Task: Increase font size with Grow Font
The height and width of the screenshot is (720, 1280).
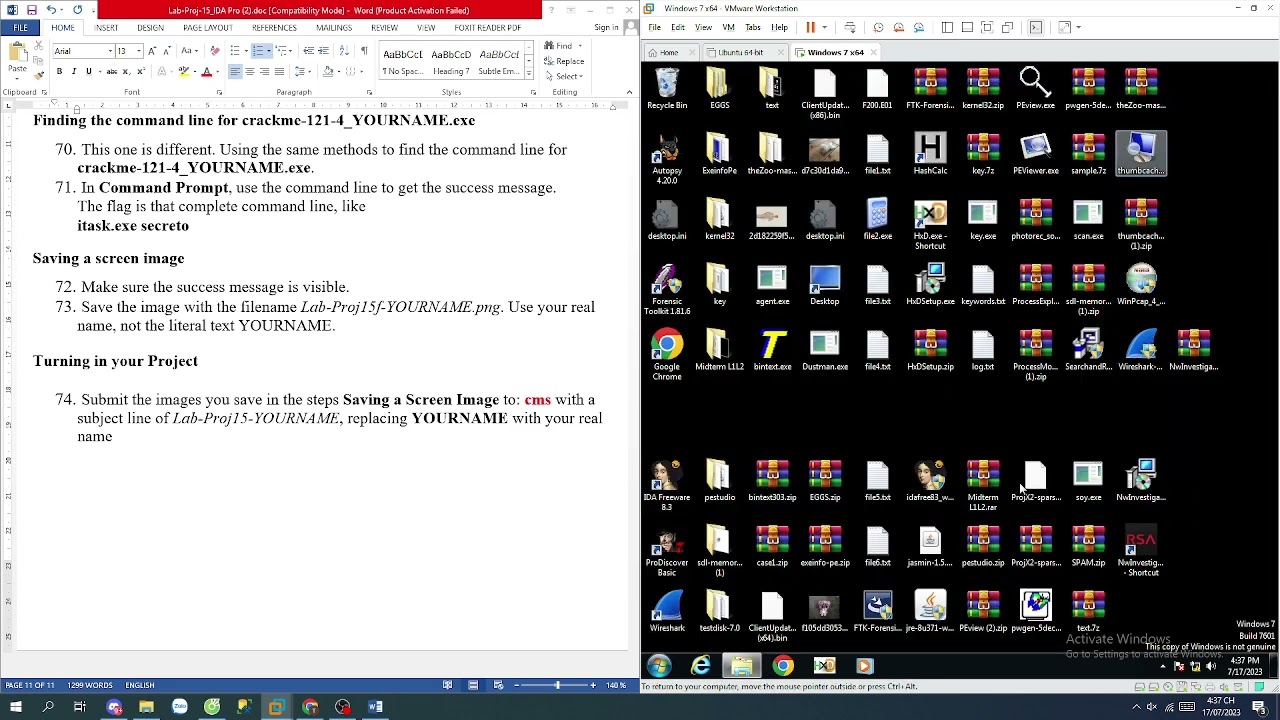Action: coord(152,51)
